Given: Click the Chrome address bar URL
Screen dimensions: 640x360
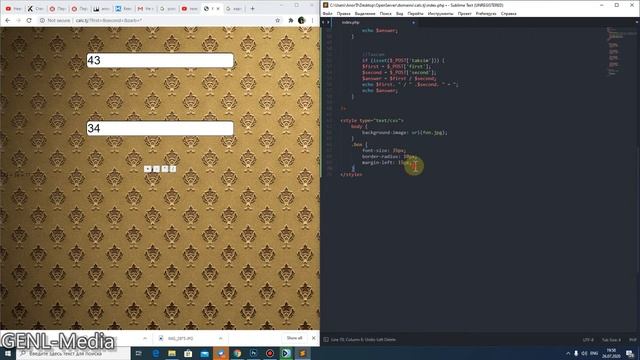Looking at the screenshot, I should tap(109, 20).
